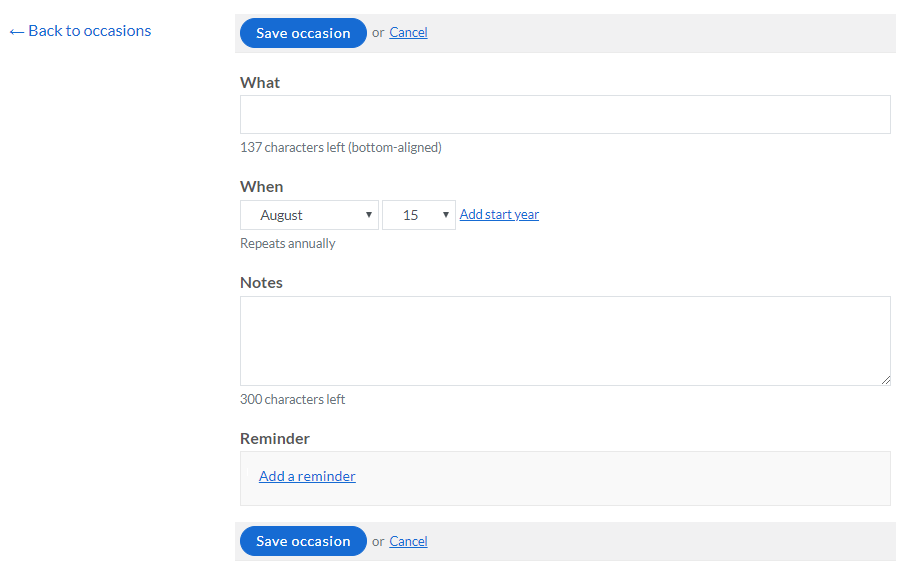Image resolution: width=911 pixels, height=573 pixels.
Task: Click the Add start year link
Action: [499, 215]
